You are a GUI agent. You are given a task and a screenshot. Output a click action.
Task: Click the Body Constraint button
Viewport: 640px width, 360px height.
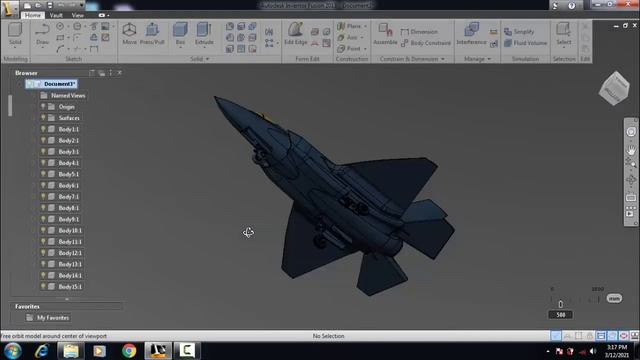click(426, 43)
